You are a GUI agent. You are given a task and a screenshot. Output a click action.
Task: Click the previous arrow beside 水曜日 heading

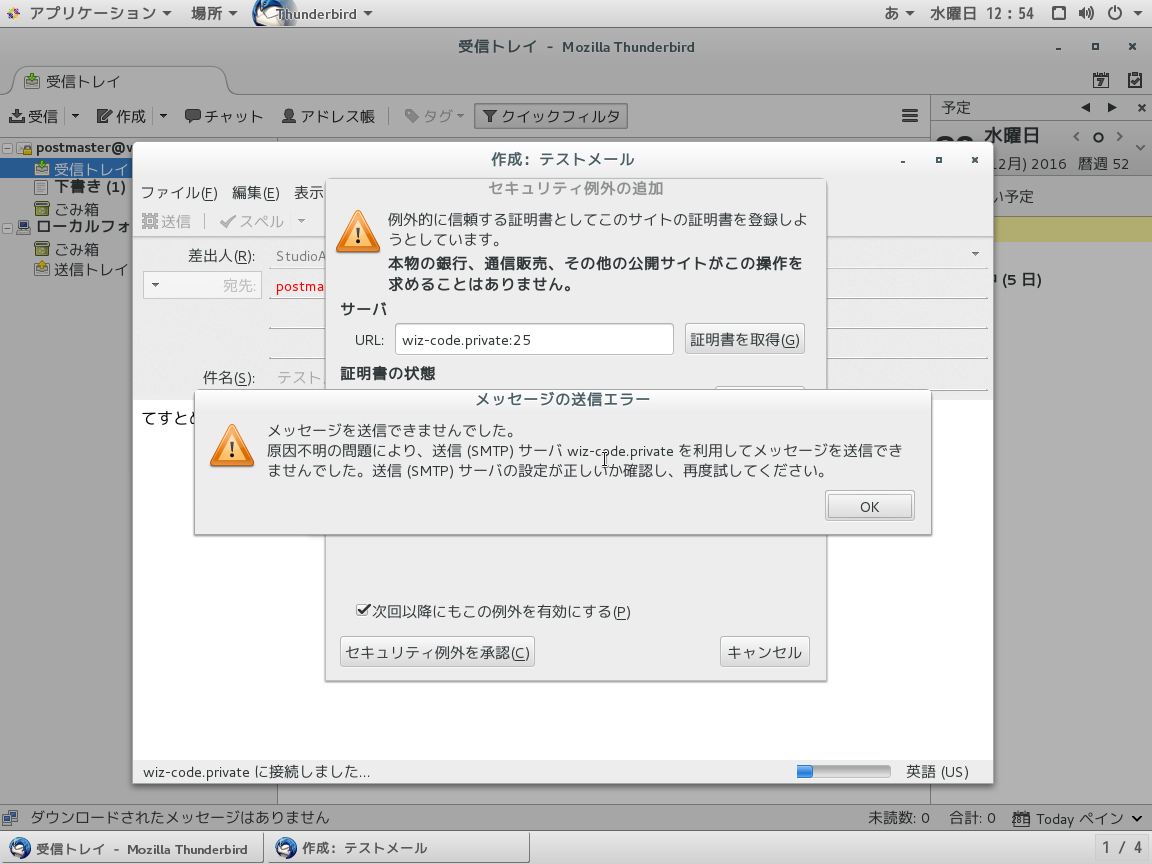[1076, 137]
